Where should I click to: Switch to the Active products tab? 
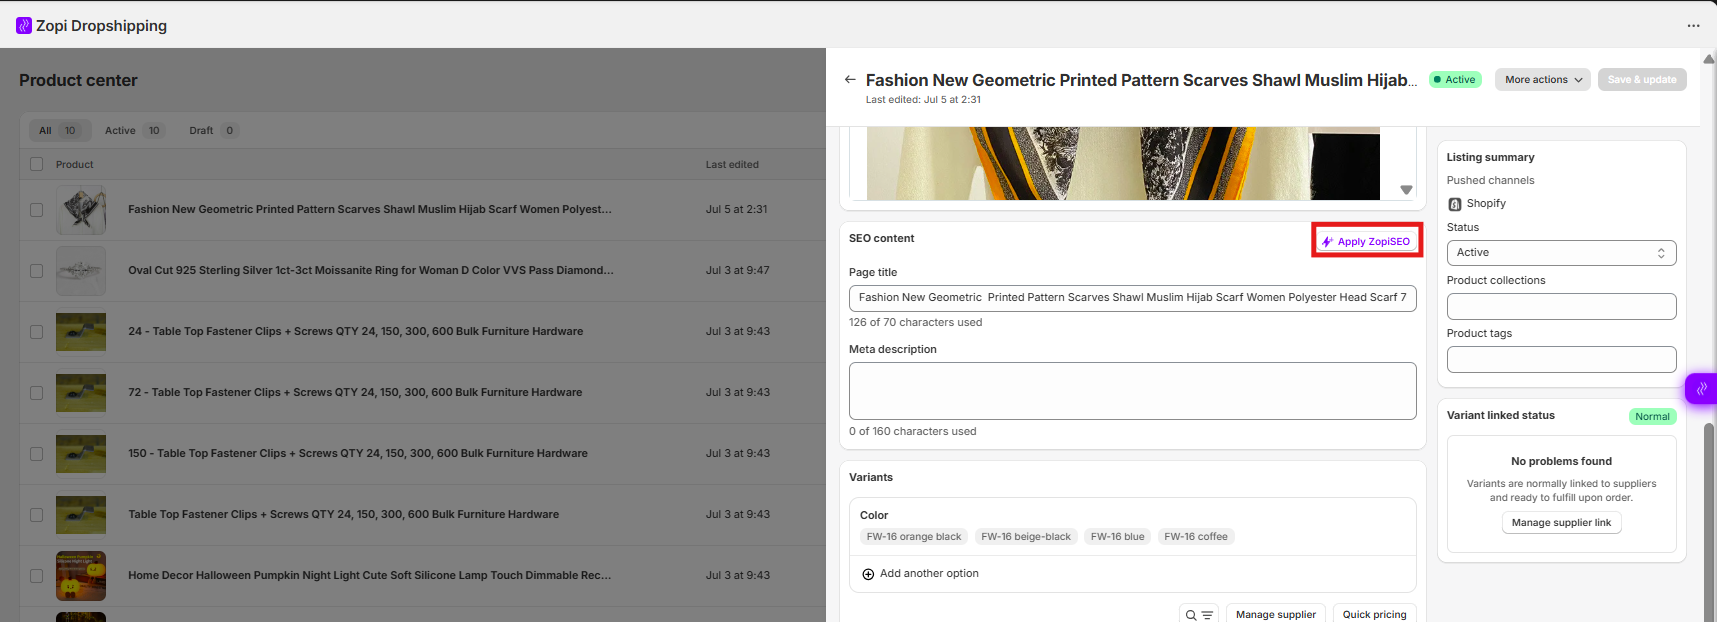134,131
